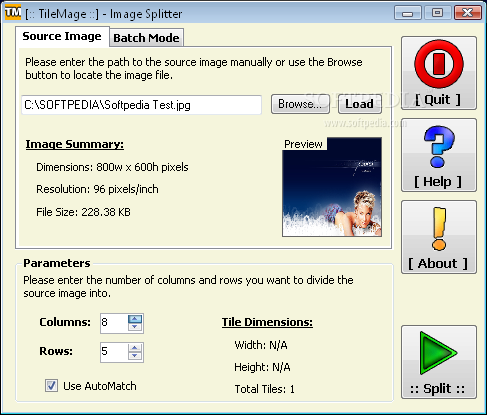Decrease Rows with the down arrow
This screenshot has width=487, height=415.
pos(135,356)
